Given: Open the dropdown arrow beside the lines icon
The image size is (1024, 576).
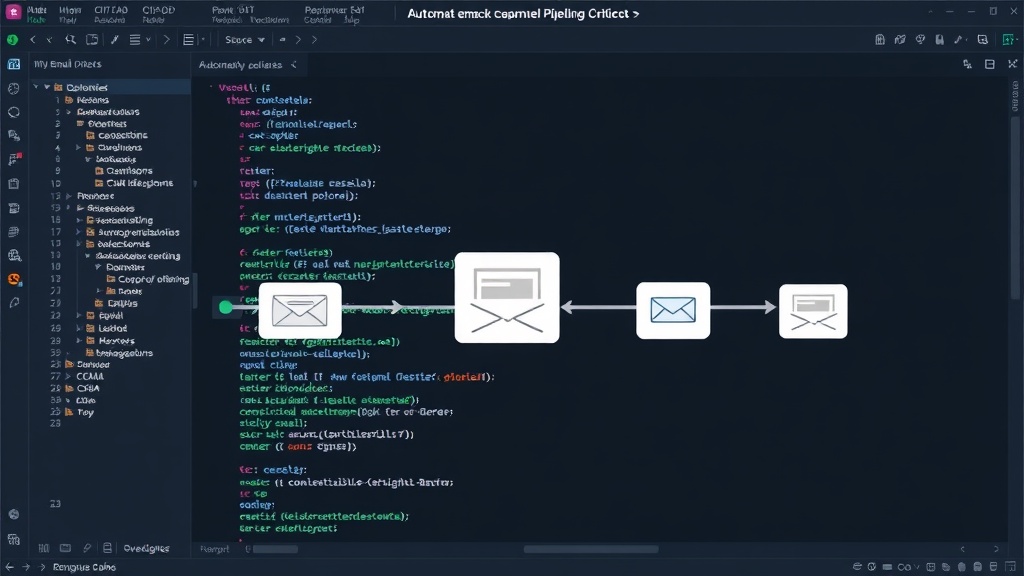Looking at the screenshot, I should tap(148, 40).
